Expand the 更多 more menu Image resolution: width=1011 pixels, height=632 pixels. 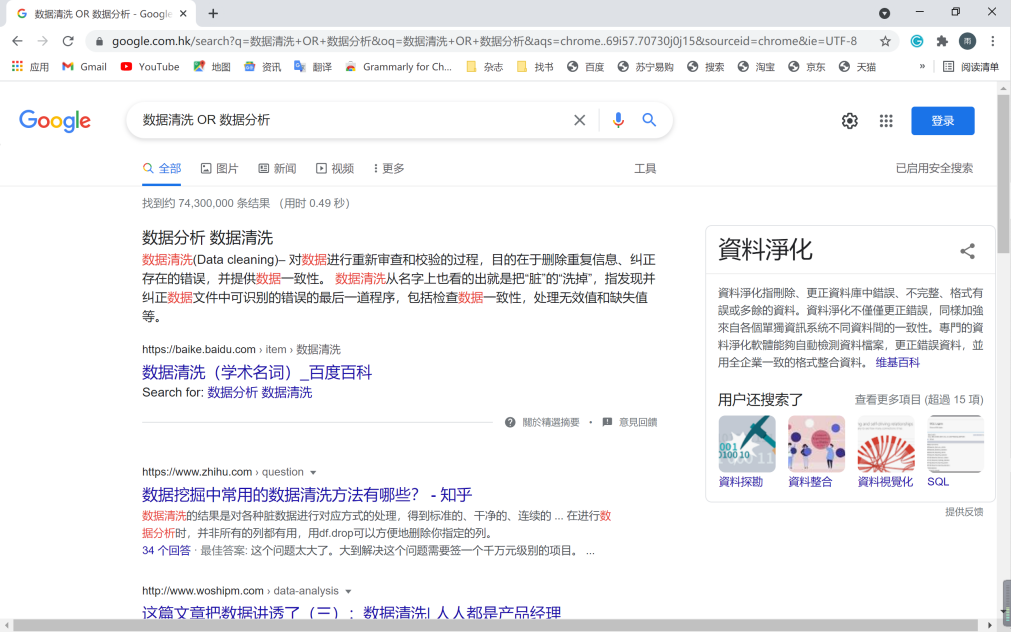389,169
